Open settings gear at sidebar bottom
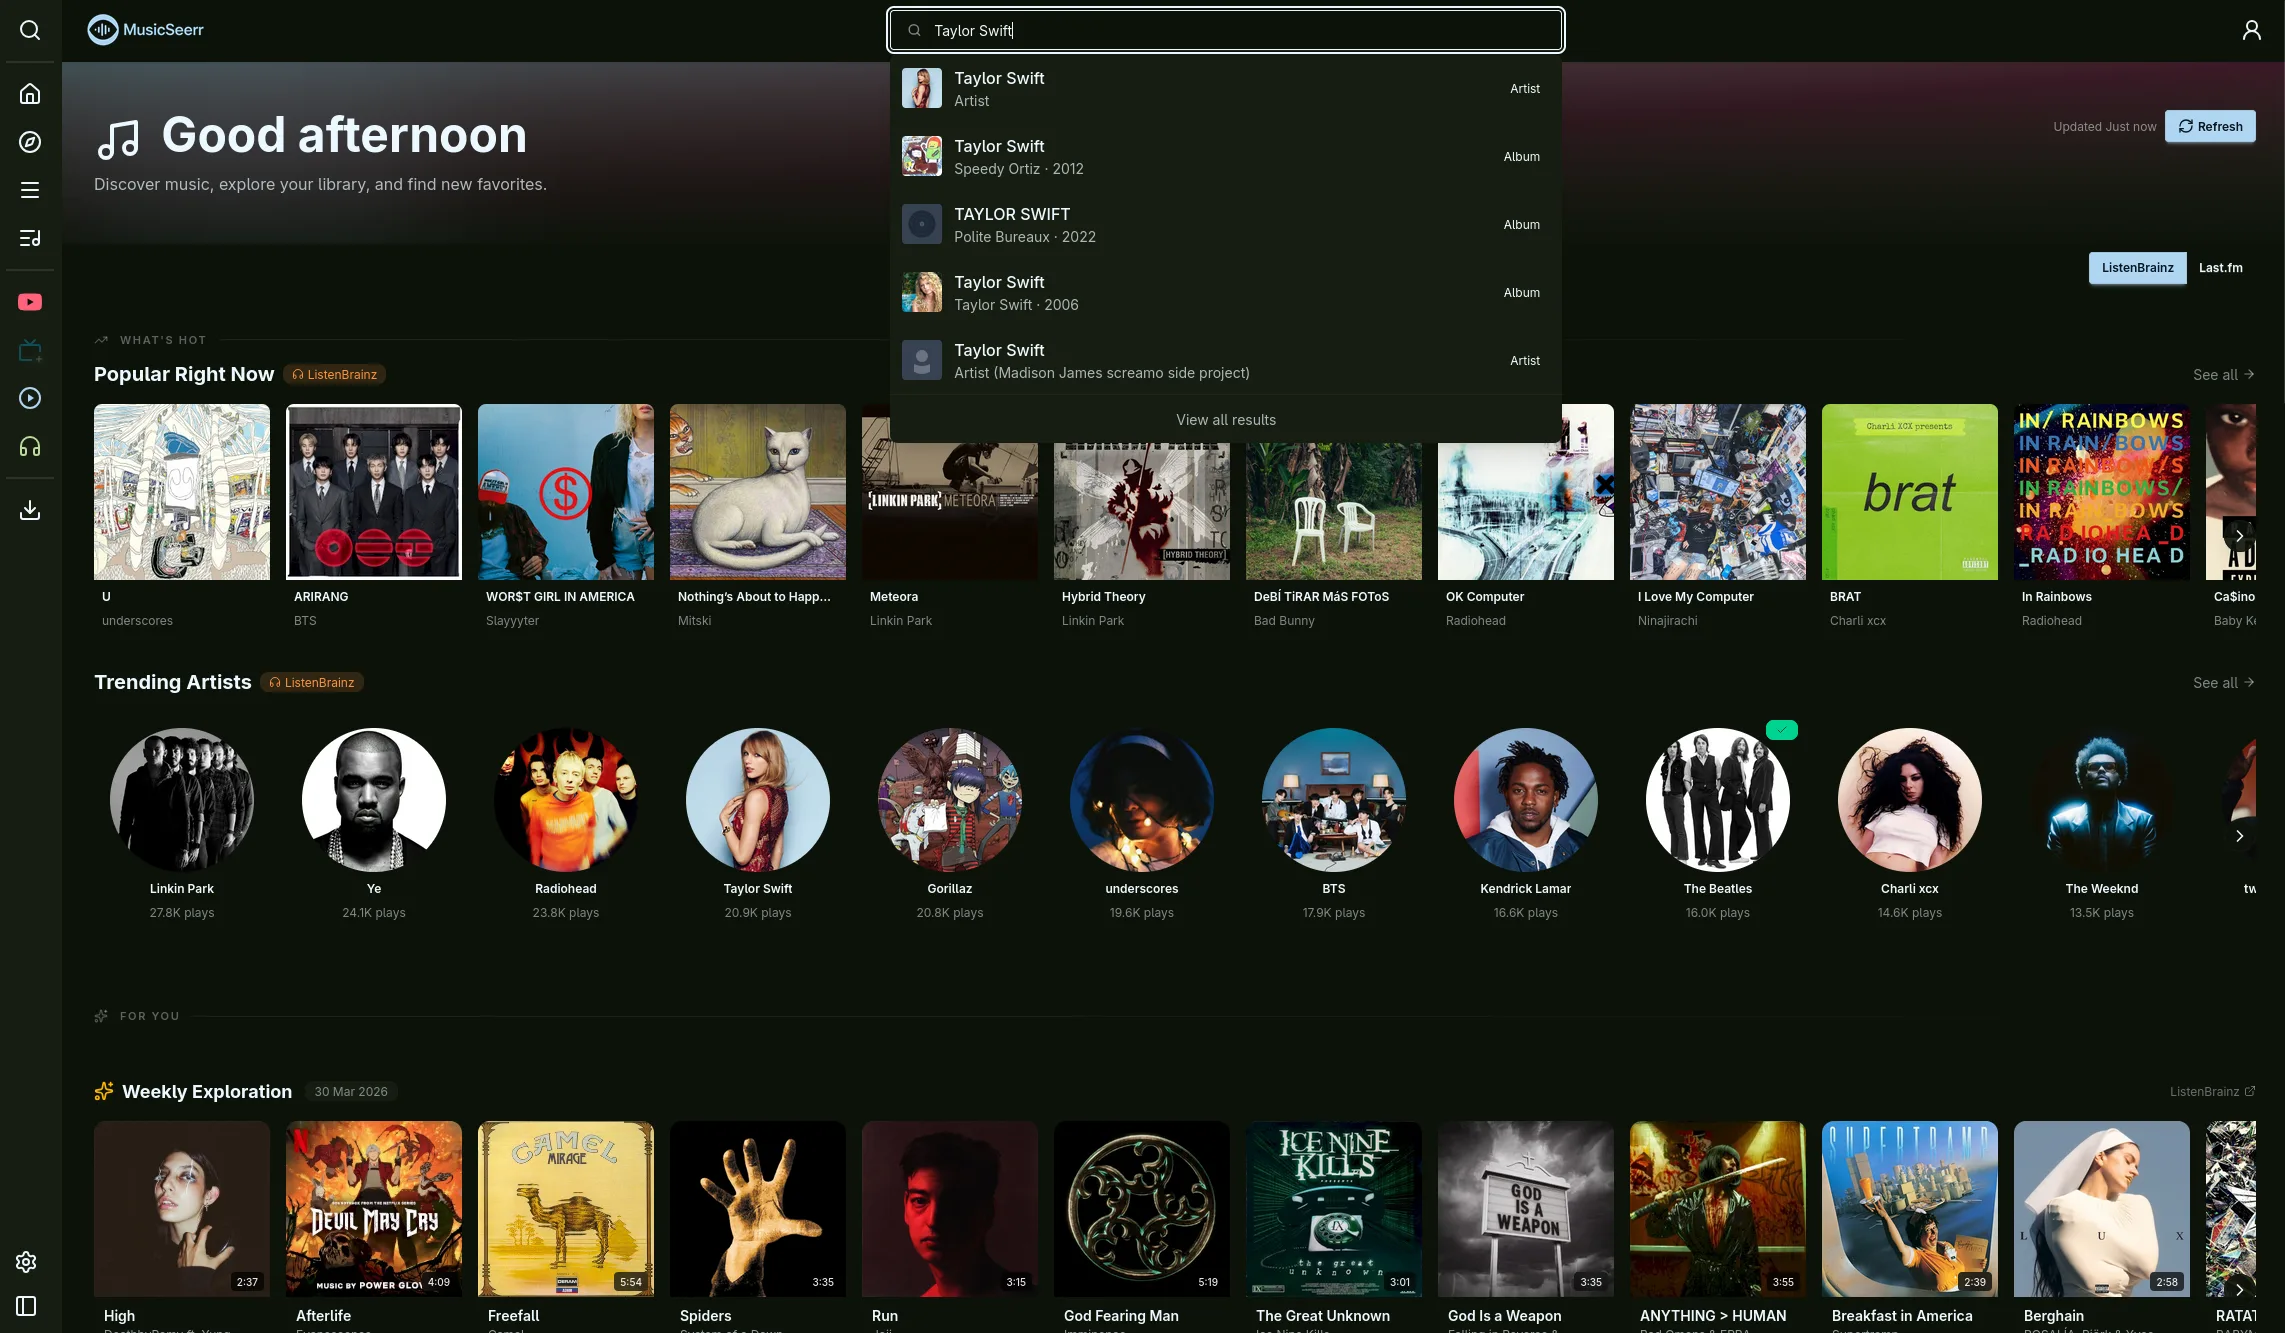The width and height of the screenshot is (2285, 1333). coord(27,1262)
